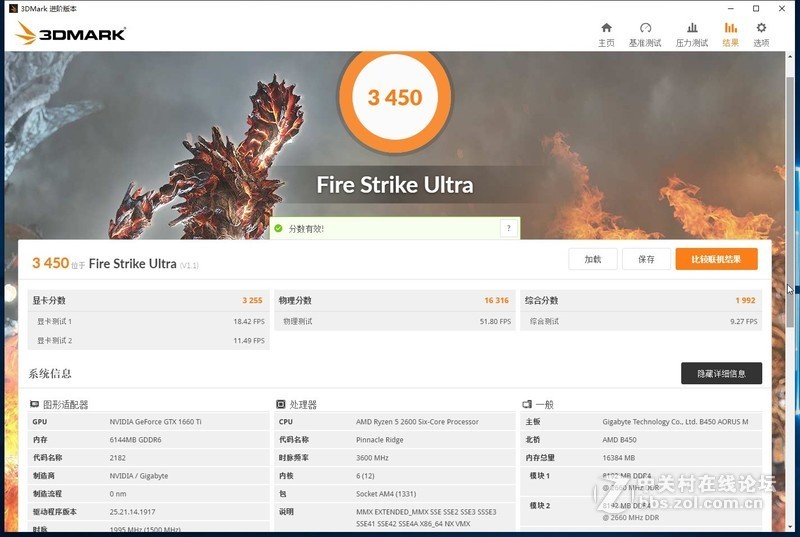
Task: Click NVIDIA GeForce GTX 1660 Ti text
Action: [155, 422]
